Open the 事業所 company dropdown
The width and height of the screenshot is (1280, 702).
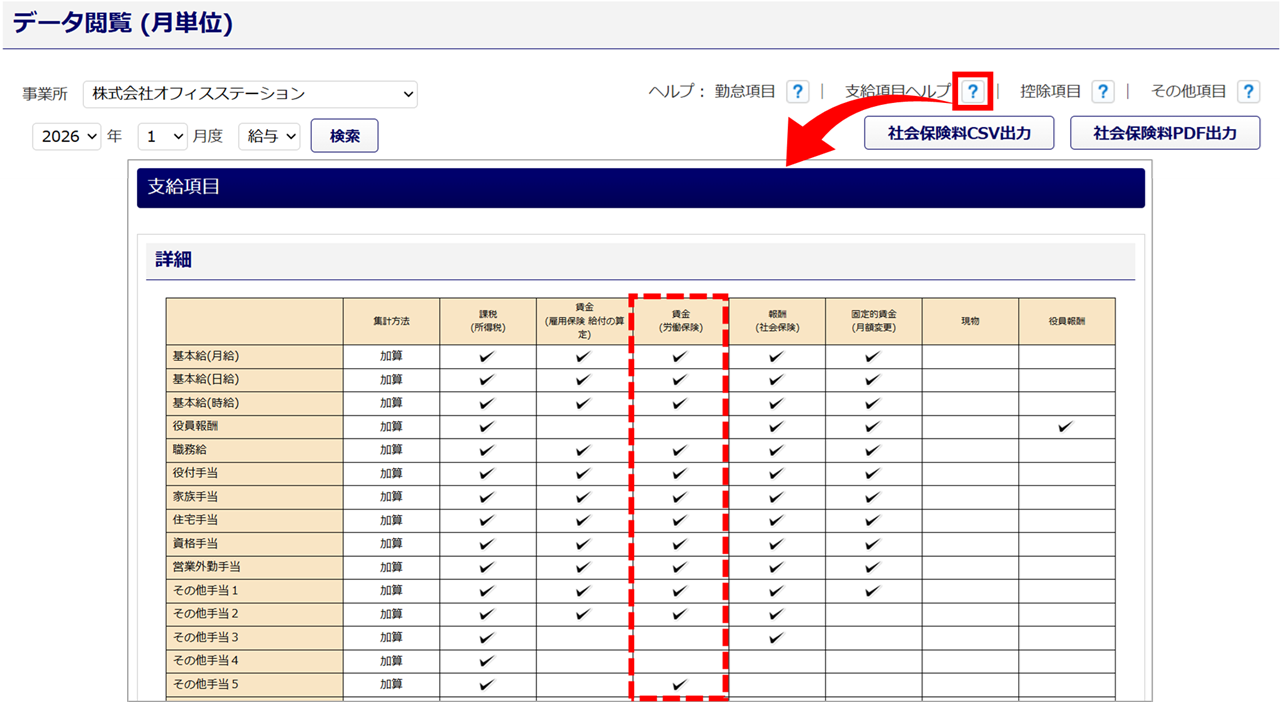click(x=250, y=94)
